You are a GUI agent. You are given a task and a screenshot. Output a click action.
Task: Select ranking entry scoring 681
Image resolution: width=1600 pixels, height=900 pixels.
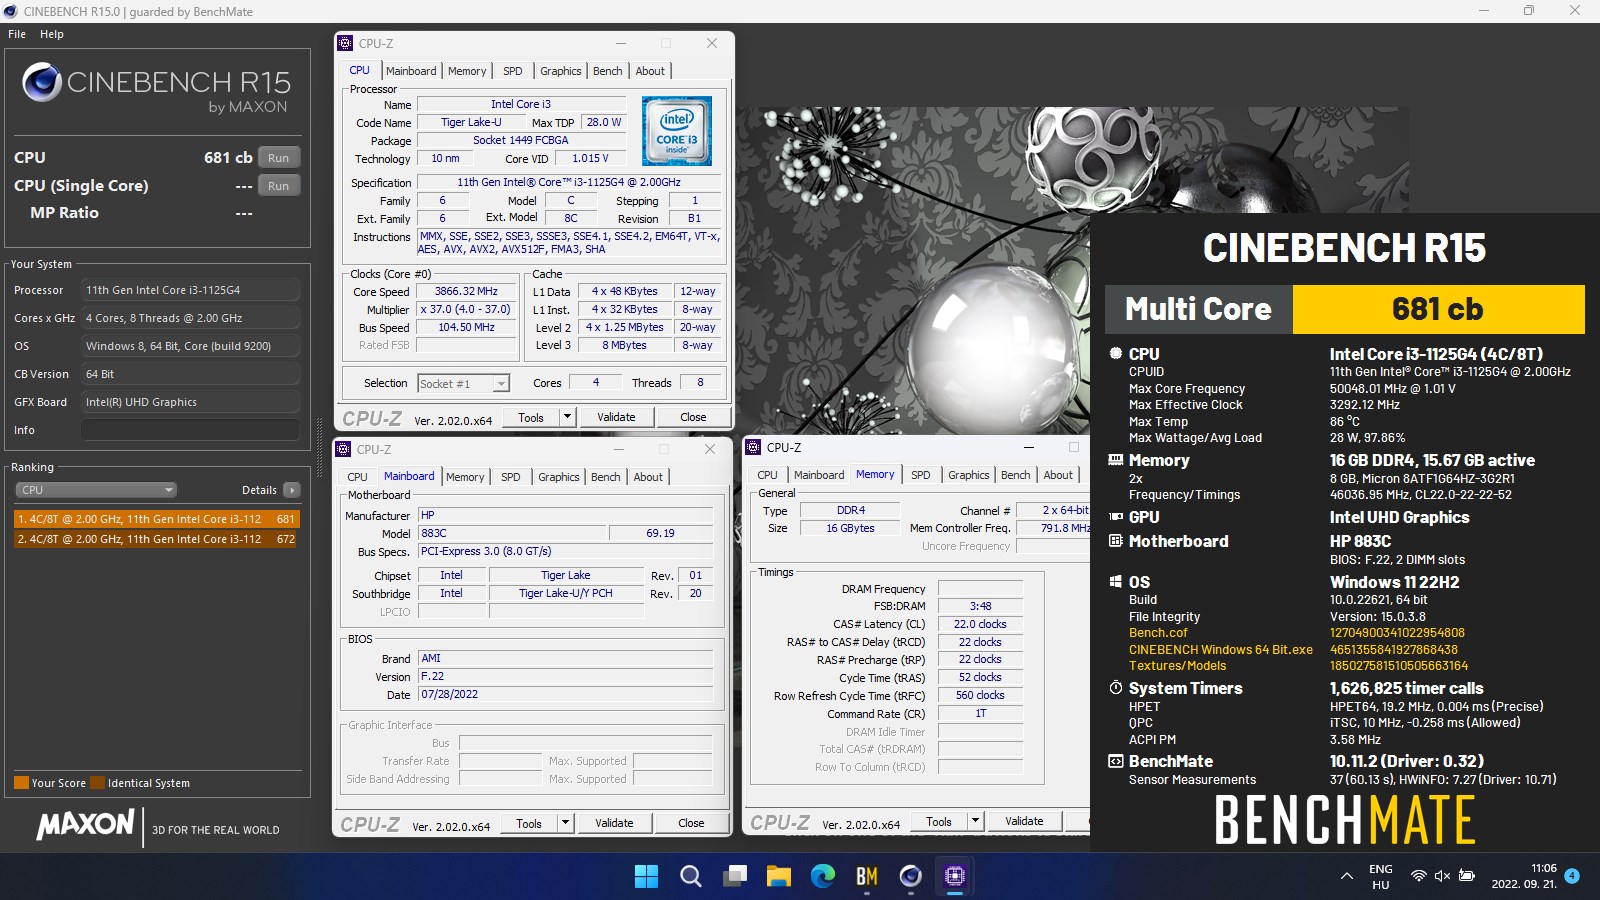[x=156, y=519]
